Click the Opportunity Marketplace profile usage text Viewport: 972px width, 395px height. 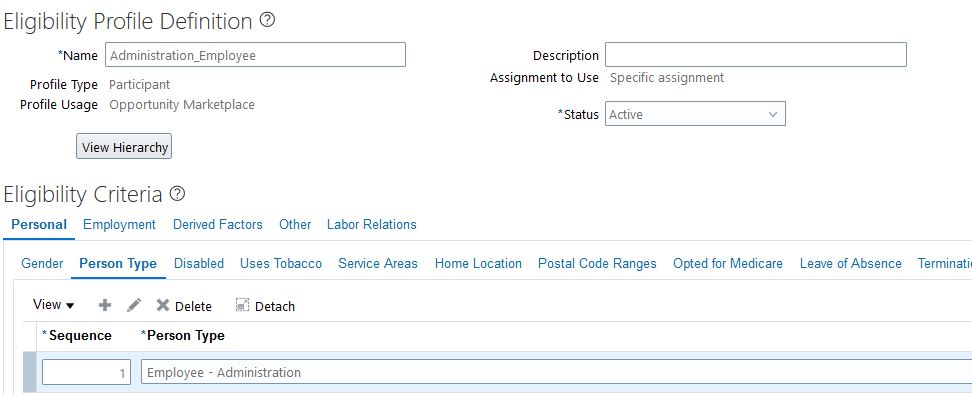(182, 105)
